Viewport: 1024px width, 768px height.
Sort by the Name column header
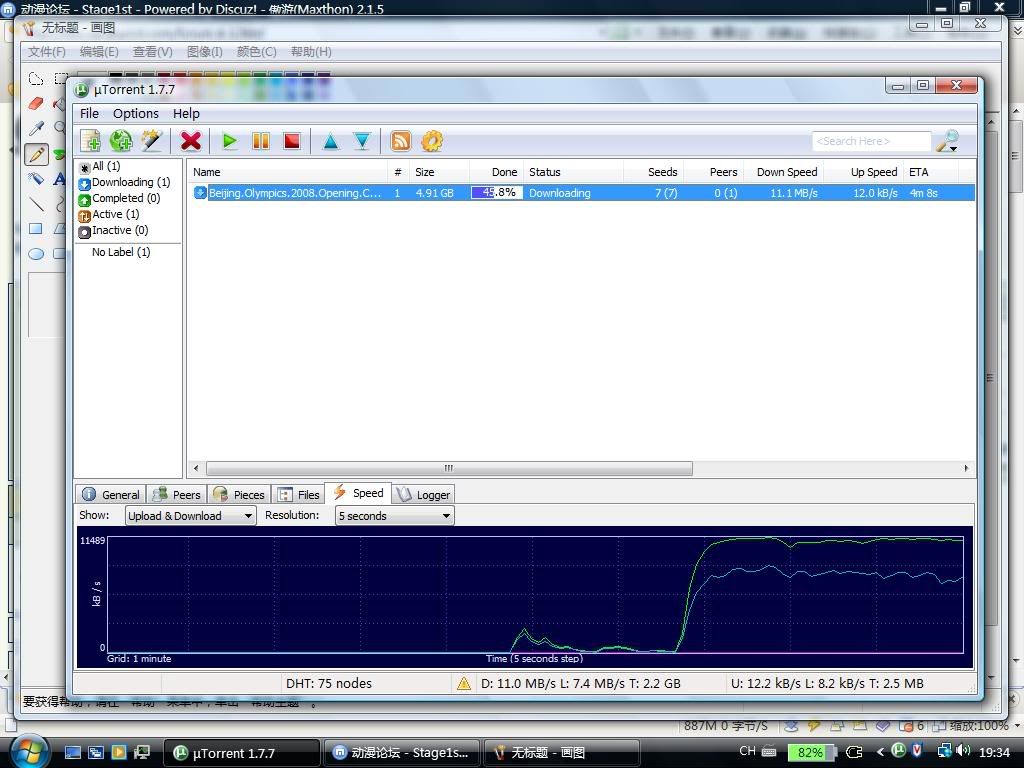(287, 172)
